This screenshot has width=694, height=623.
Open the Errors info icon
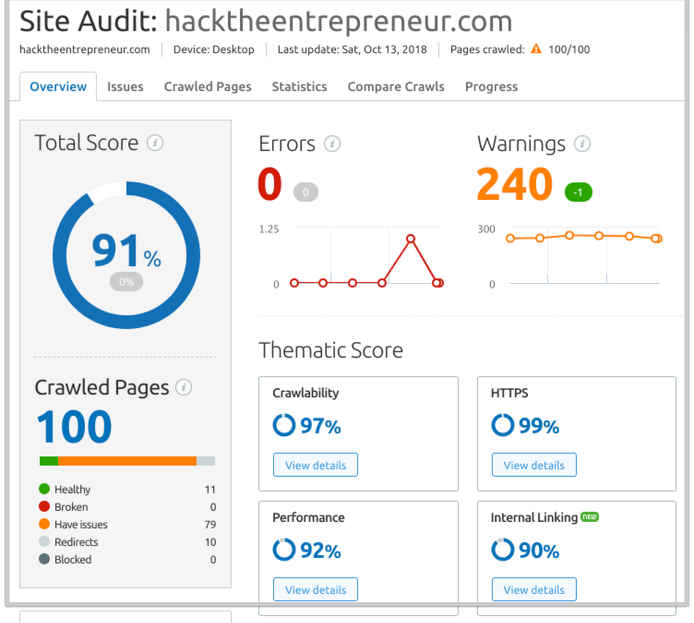coord(332,144)
